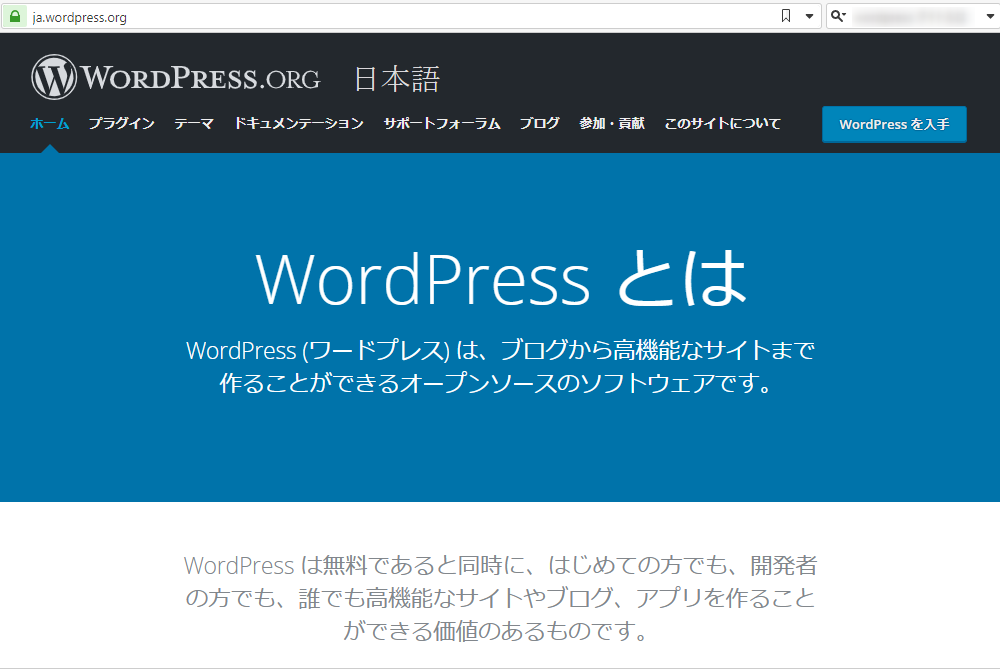1000x669 pixels.
Task: Click the bookmark icon in address bar
Action: point(786,16)
